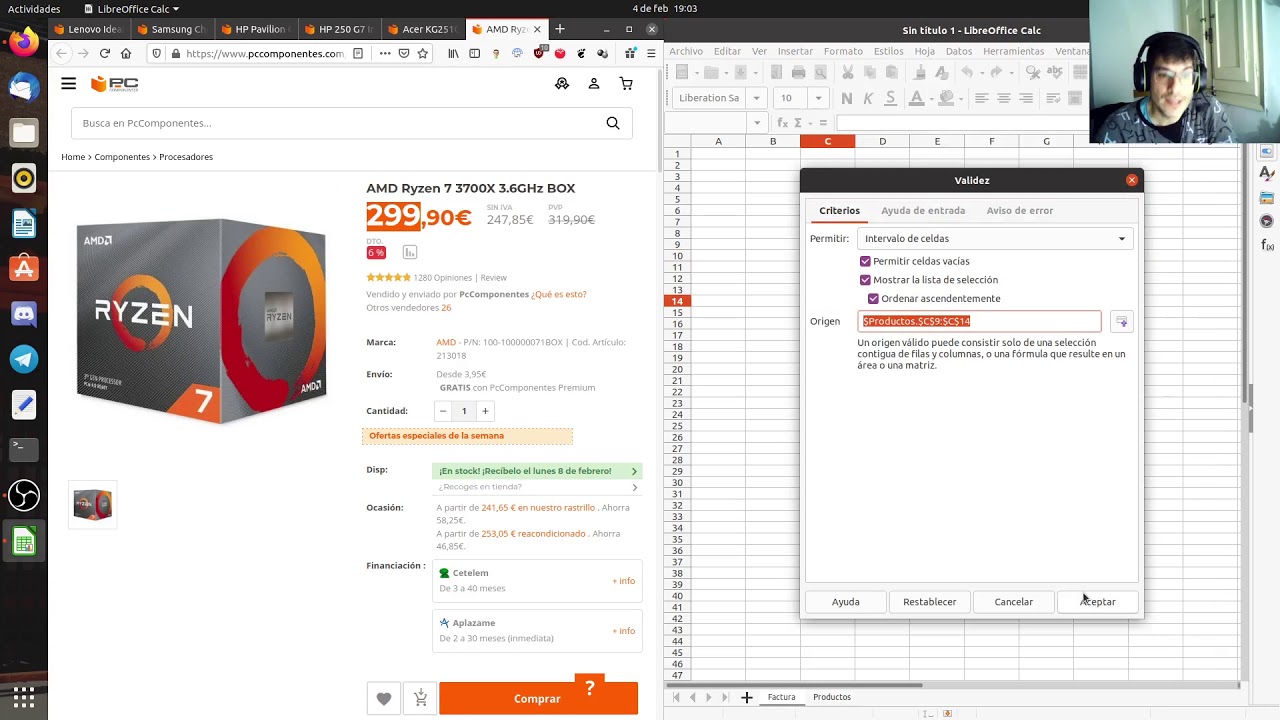The width and height of the screenshot is (1280, 720).
Task: Align cell text left in Calc
Action: 982,98
